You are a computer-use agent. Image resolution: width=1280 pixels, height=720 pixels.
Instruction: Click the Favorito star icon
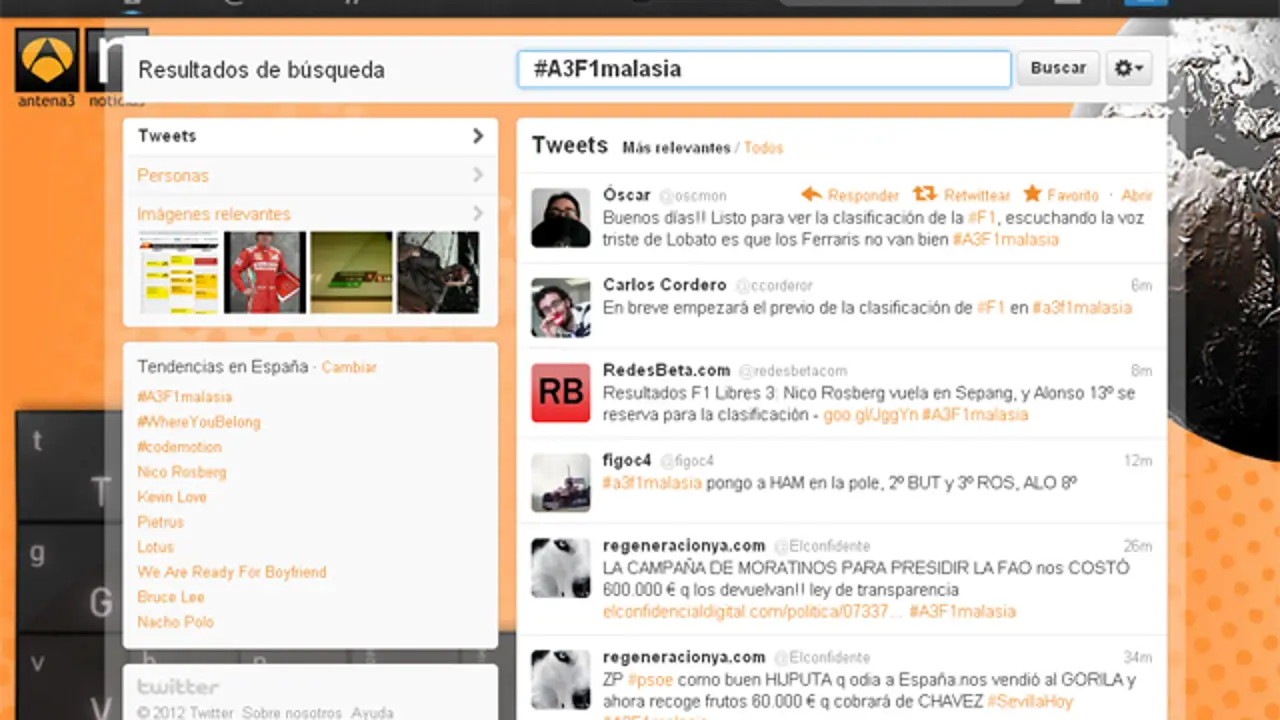pyautogui.click(x=1032, y=193)
